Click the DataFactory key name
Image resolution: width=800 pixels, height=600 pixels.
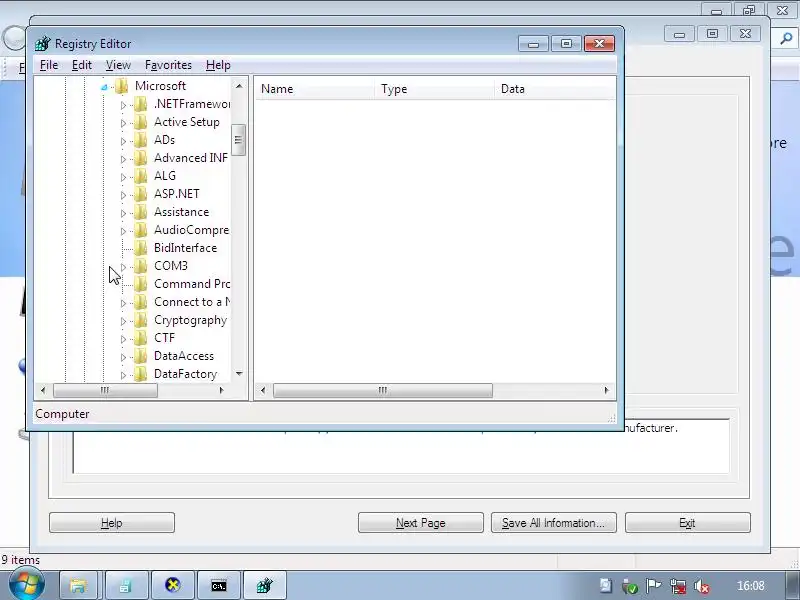pos(185,374)
